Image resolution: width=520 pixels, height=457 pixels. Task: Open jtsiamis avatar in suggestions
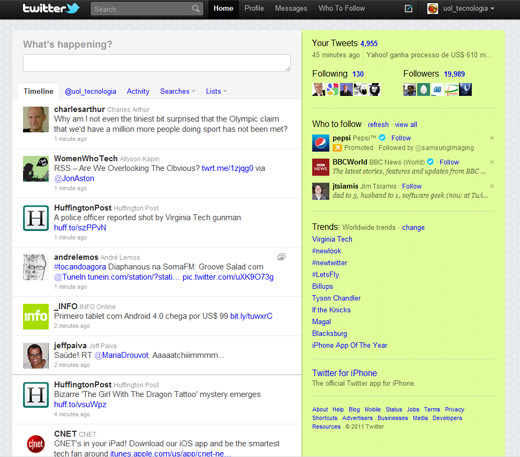pyautogui.click(x=321, y=191)
